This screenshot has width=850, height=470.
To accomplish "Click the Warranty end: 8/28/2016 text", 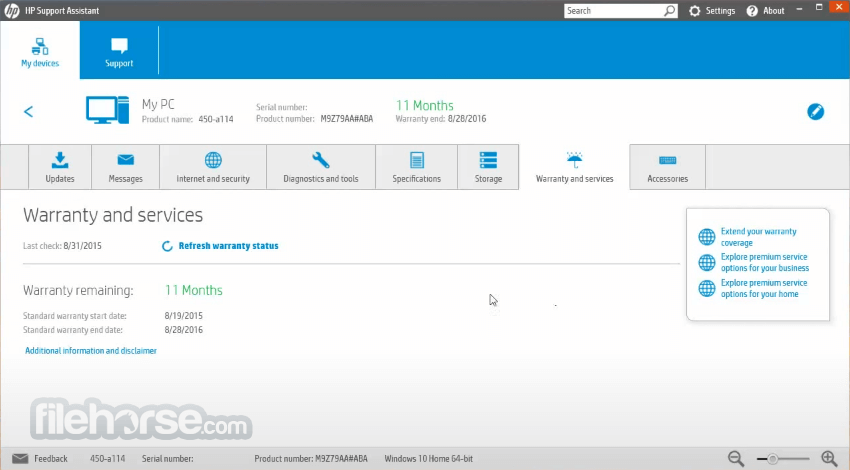I will [x=441, y=119].
